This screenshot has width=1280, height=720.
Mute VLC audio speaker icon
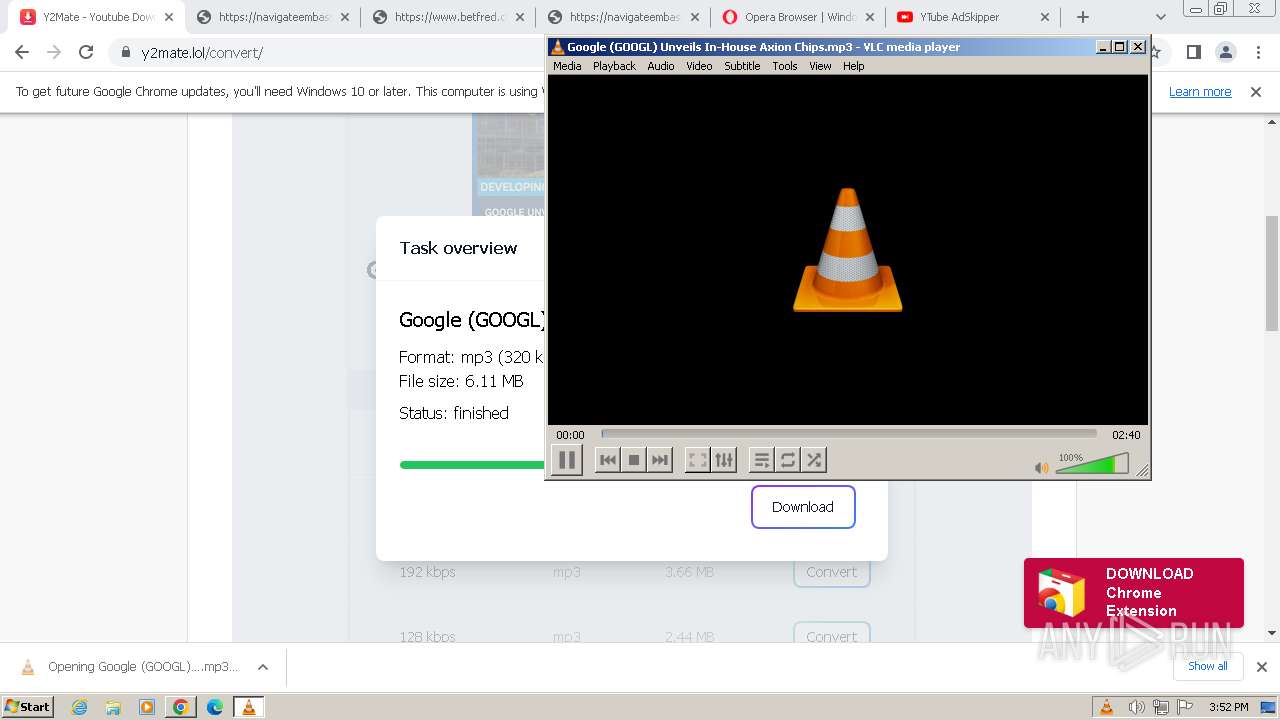(x=1041, y=468)
